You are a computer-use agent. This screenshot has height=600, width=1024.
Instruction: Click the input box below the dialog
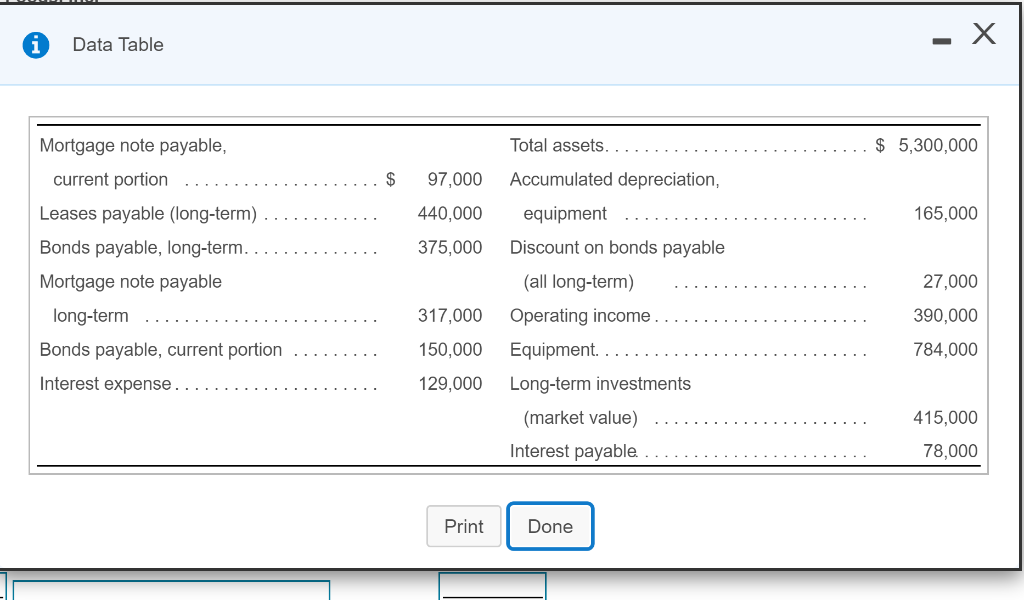coord(492,589)
